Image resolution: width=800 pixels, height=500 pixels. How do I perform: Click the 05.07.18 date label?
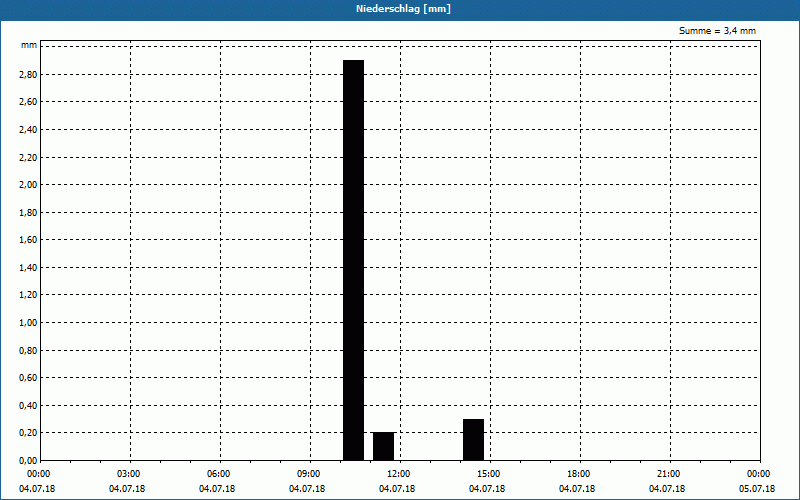click(x=757, y=489)
